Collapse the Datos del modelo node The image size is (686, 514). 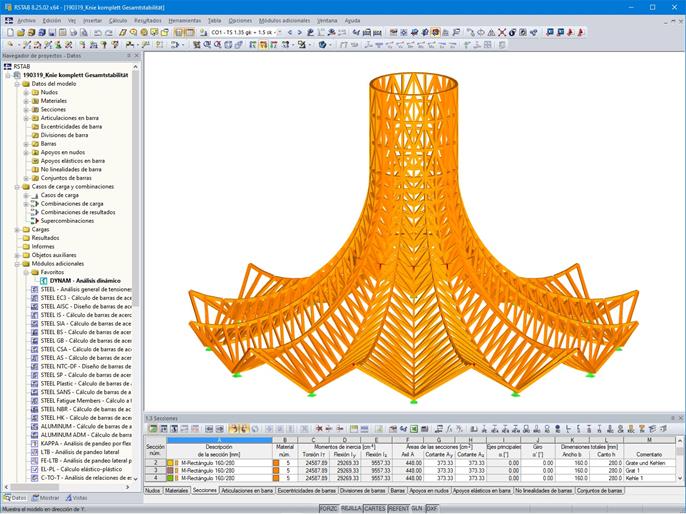pos(17,84)
